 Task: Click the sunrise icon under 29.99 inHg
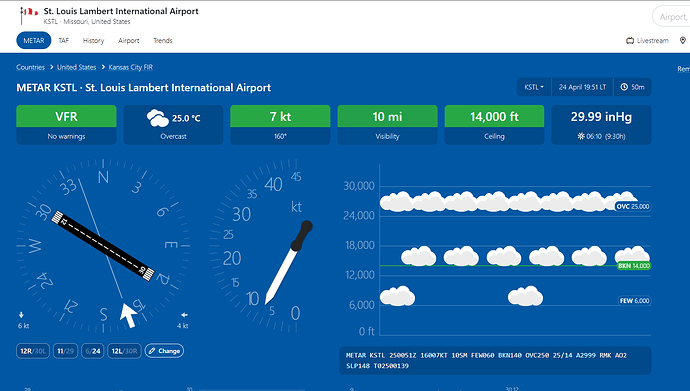point(581,136)
